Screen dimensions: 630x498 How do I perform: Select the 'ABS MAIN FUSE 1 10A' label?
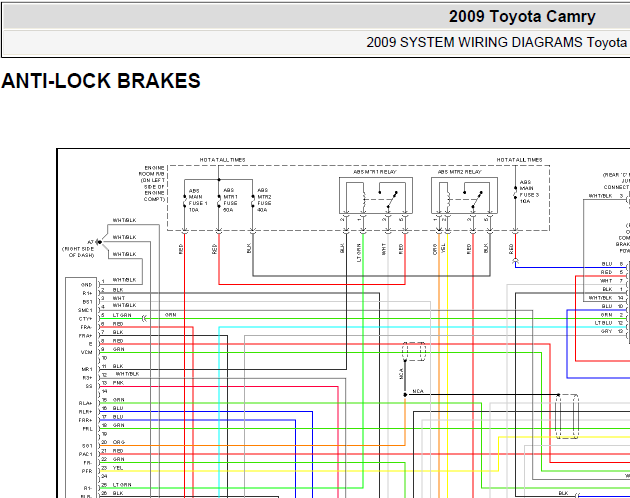click(198, 200)
